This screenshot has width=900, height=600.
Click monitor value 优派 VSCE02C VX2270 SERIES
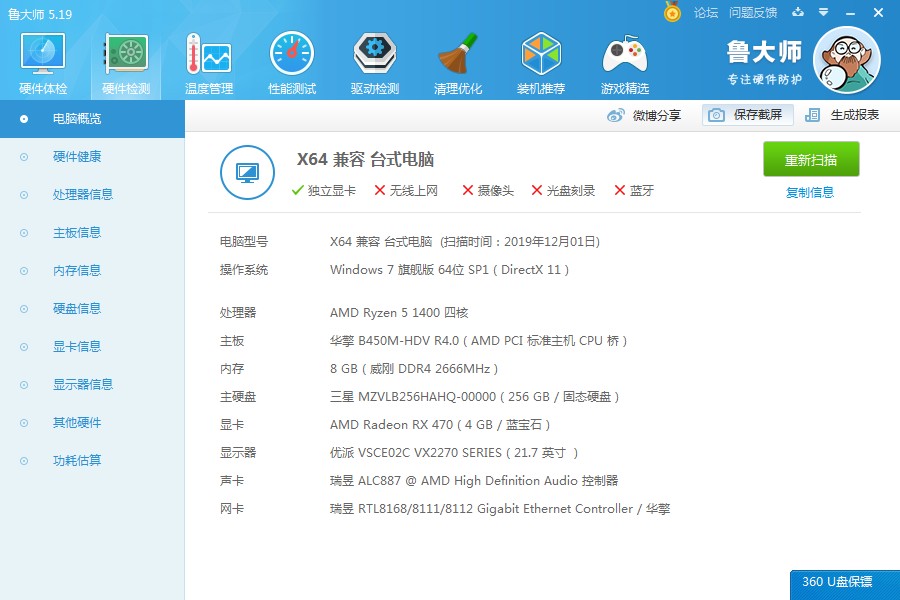pos(453,452)
